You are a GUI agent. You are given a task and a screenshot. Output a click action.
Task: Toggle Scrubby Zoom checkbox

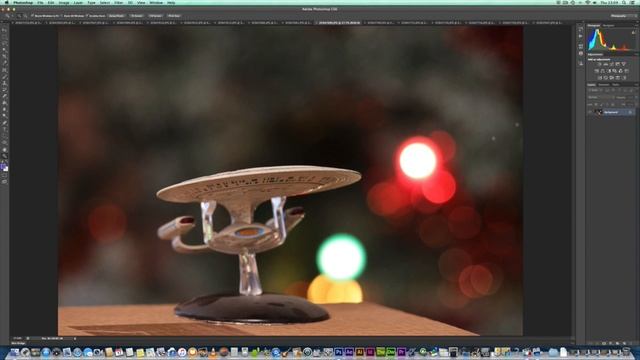87,16
